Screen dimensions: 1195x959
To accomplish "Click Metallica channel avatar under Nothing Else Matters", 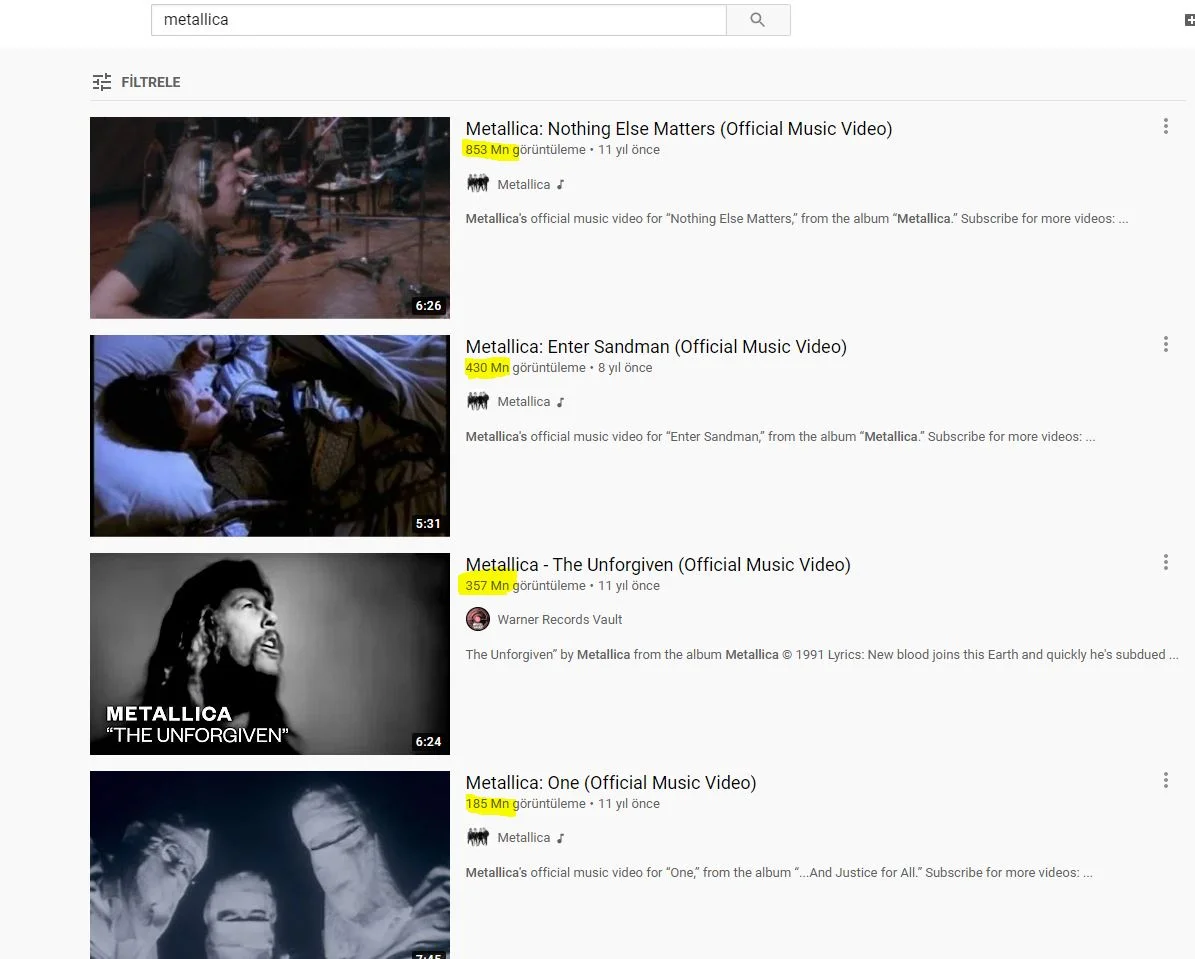I will point(478,184).
